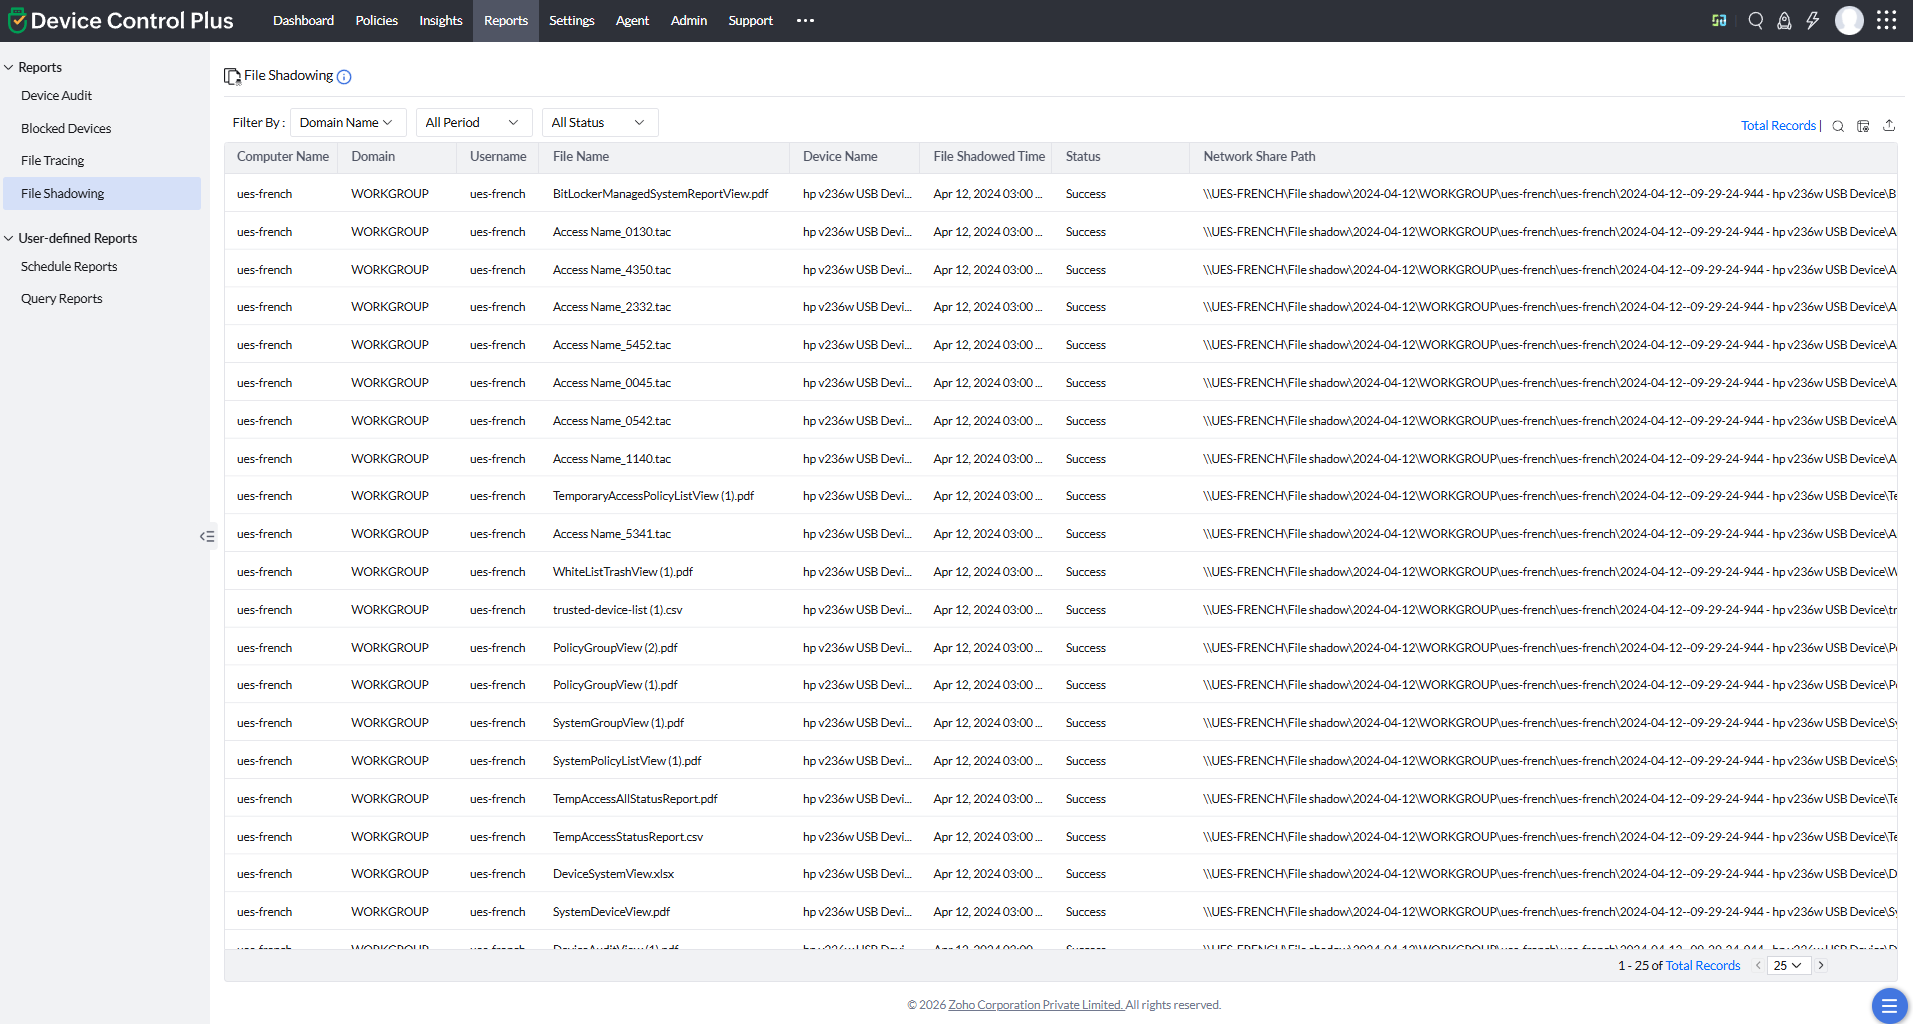Open Device Audit report
Viewport: 1913px width, 1024px height.
click(56, 96)
